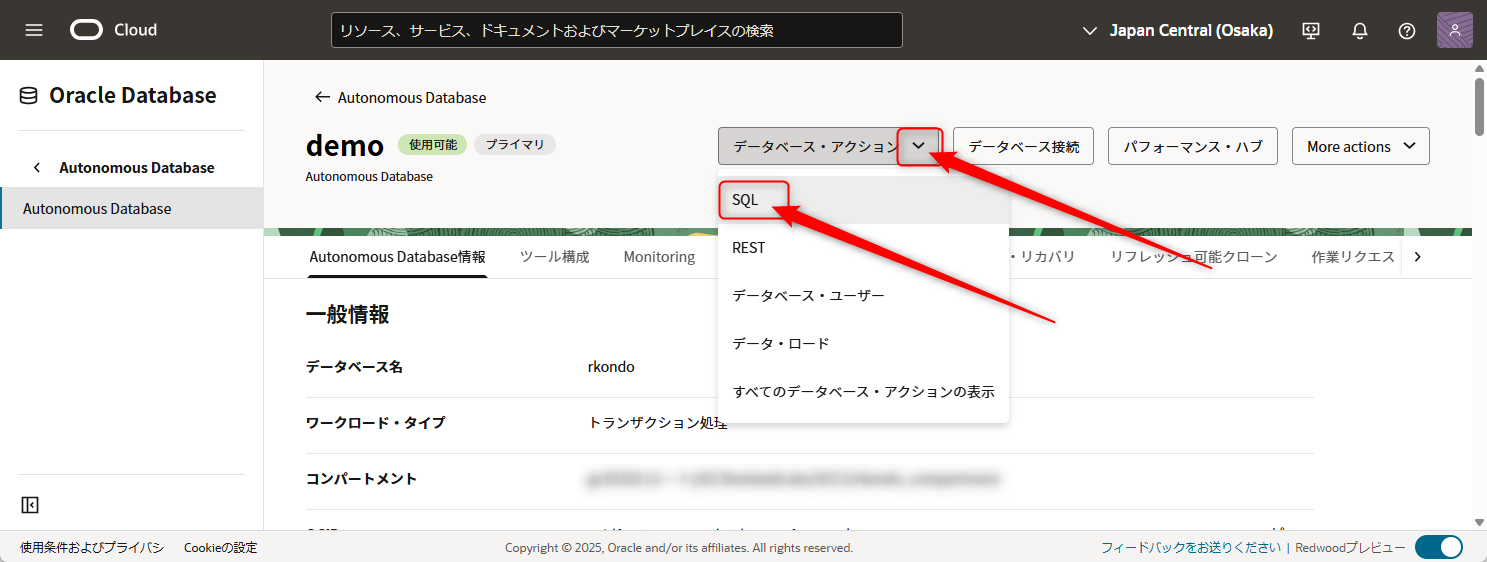The height and width of the screenshot is (562, 1487).
Task: Switch to リフレッシュ可能クローン tab
Action: (x=1194, y=257)
